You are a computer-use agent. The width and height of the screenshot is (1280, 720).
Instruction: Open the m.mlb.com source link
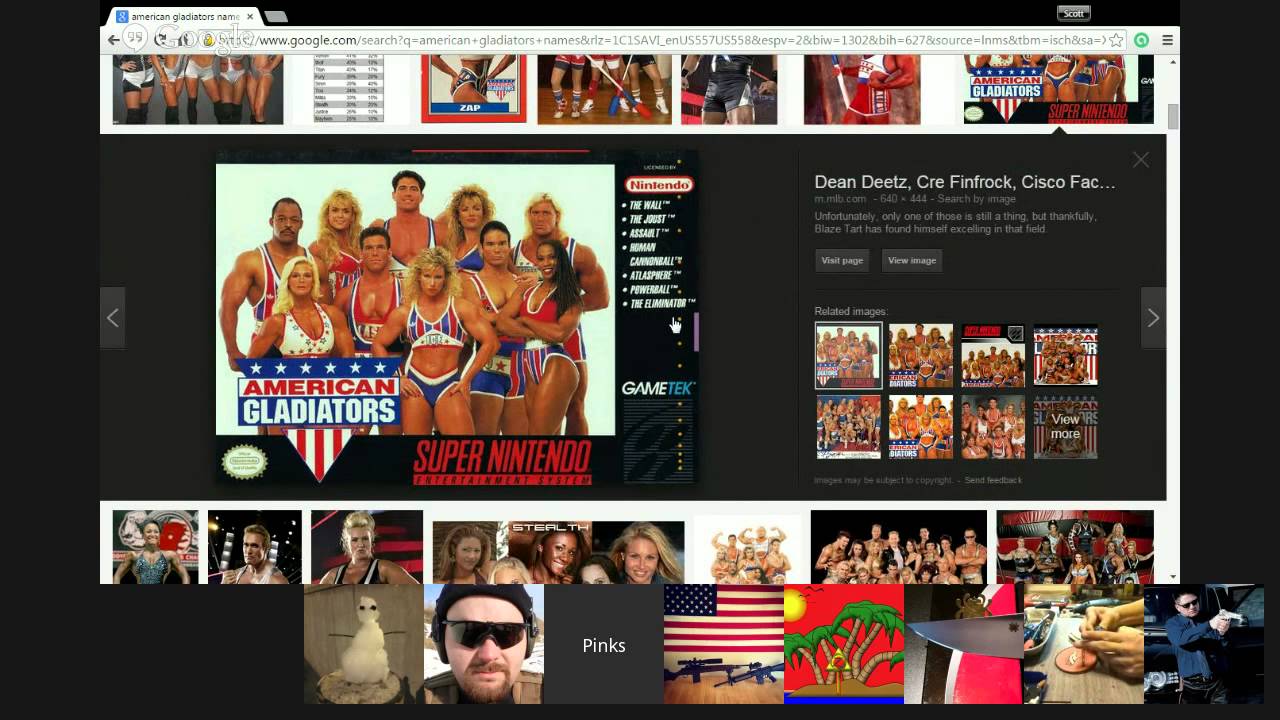click(840, 200)
